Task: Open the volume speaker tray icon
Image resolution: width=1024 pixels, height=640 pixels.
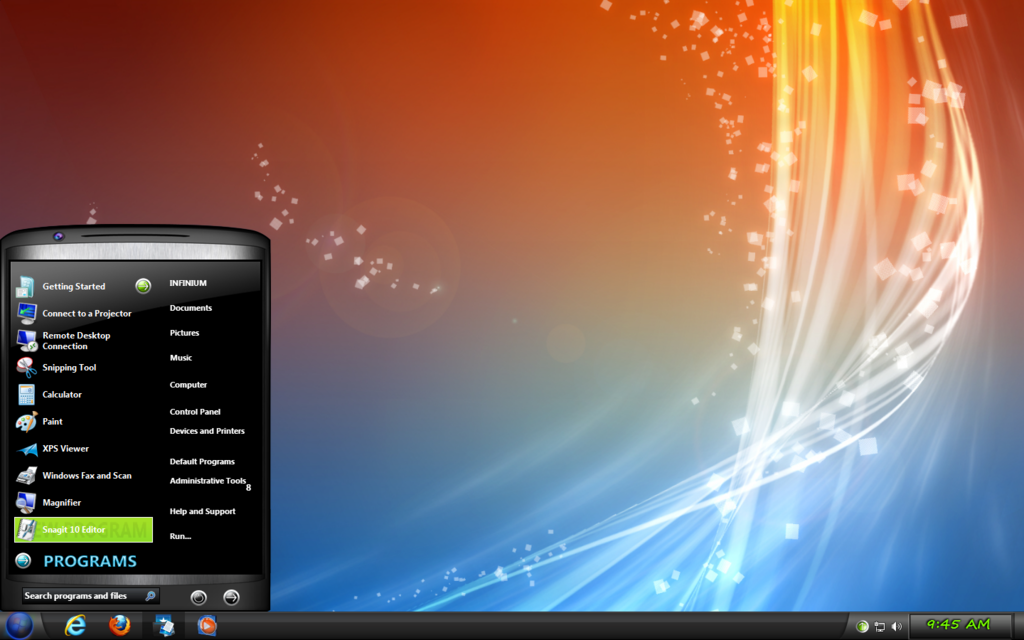Action: click(897, 626)
